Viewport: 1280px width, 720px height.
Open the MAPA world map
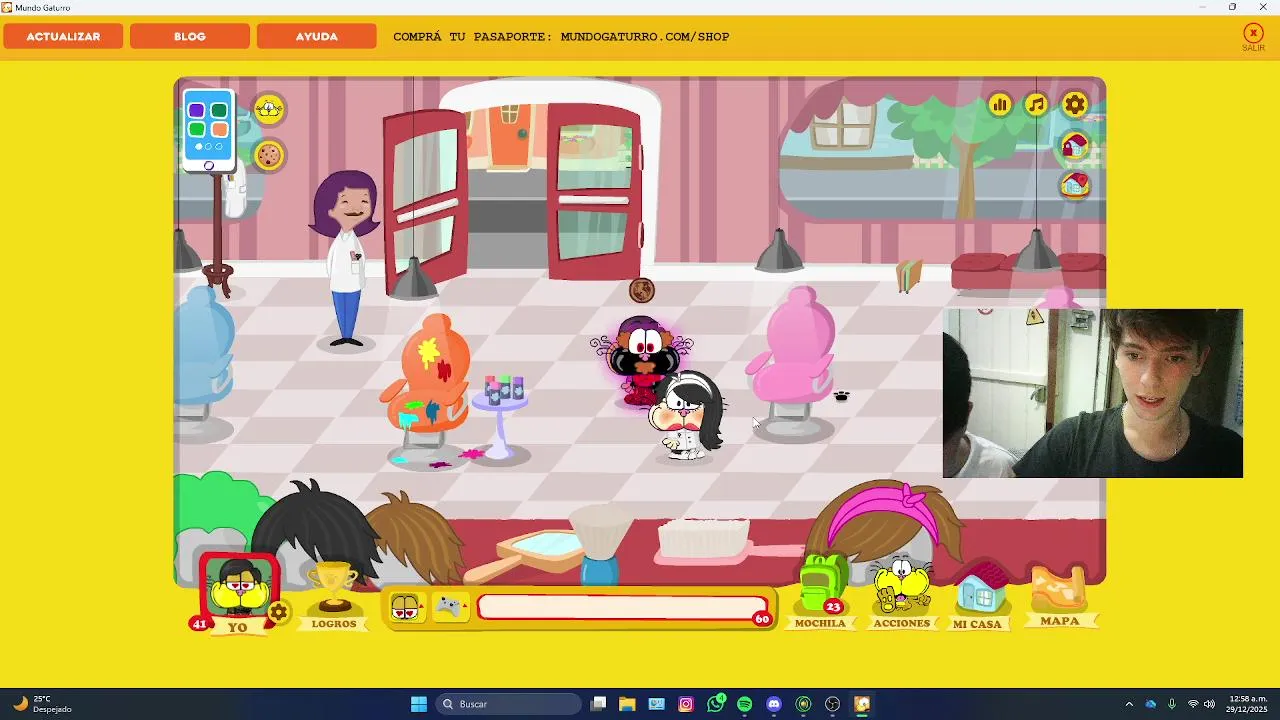pyautogui.click(x=1059, y=596)
